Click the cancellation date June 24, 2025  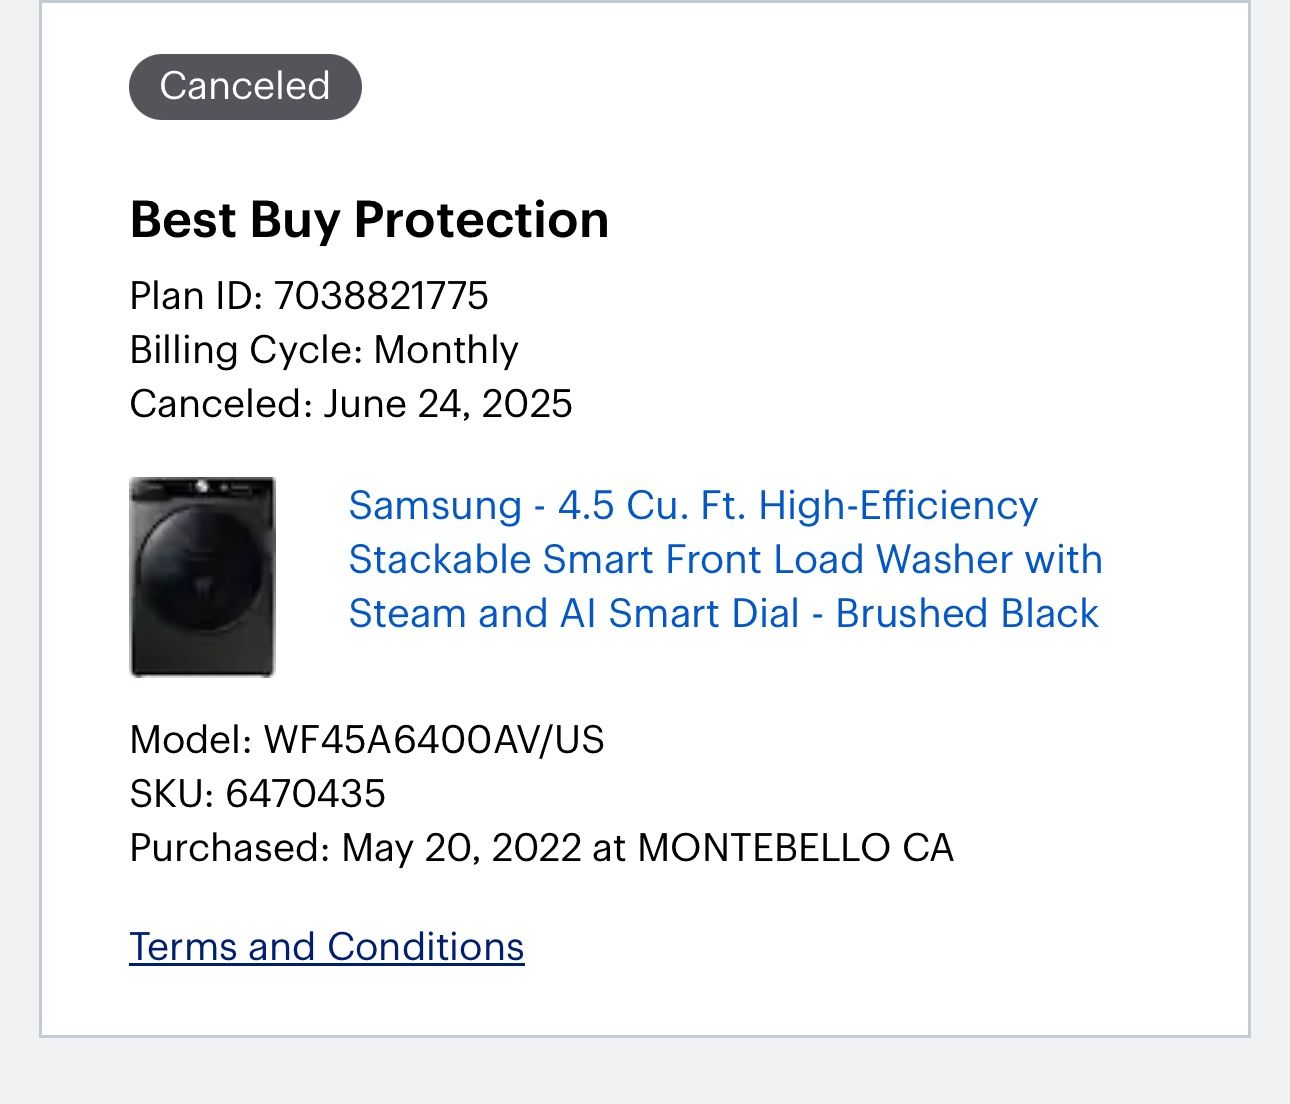point(447,404)
